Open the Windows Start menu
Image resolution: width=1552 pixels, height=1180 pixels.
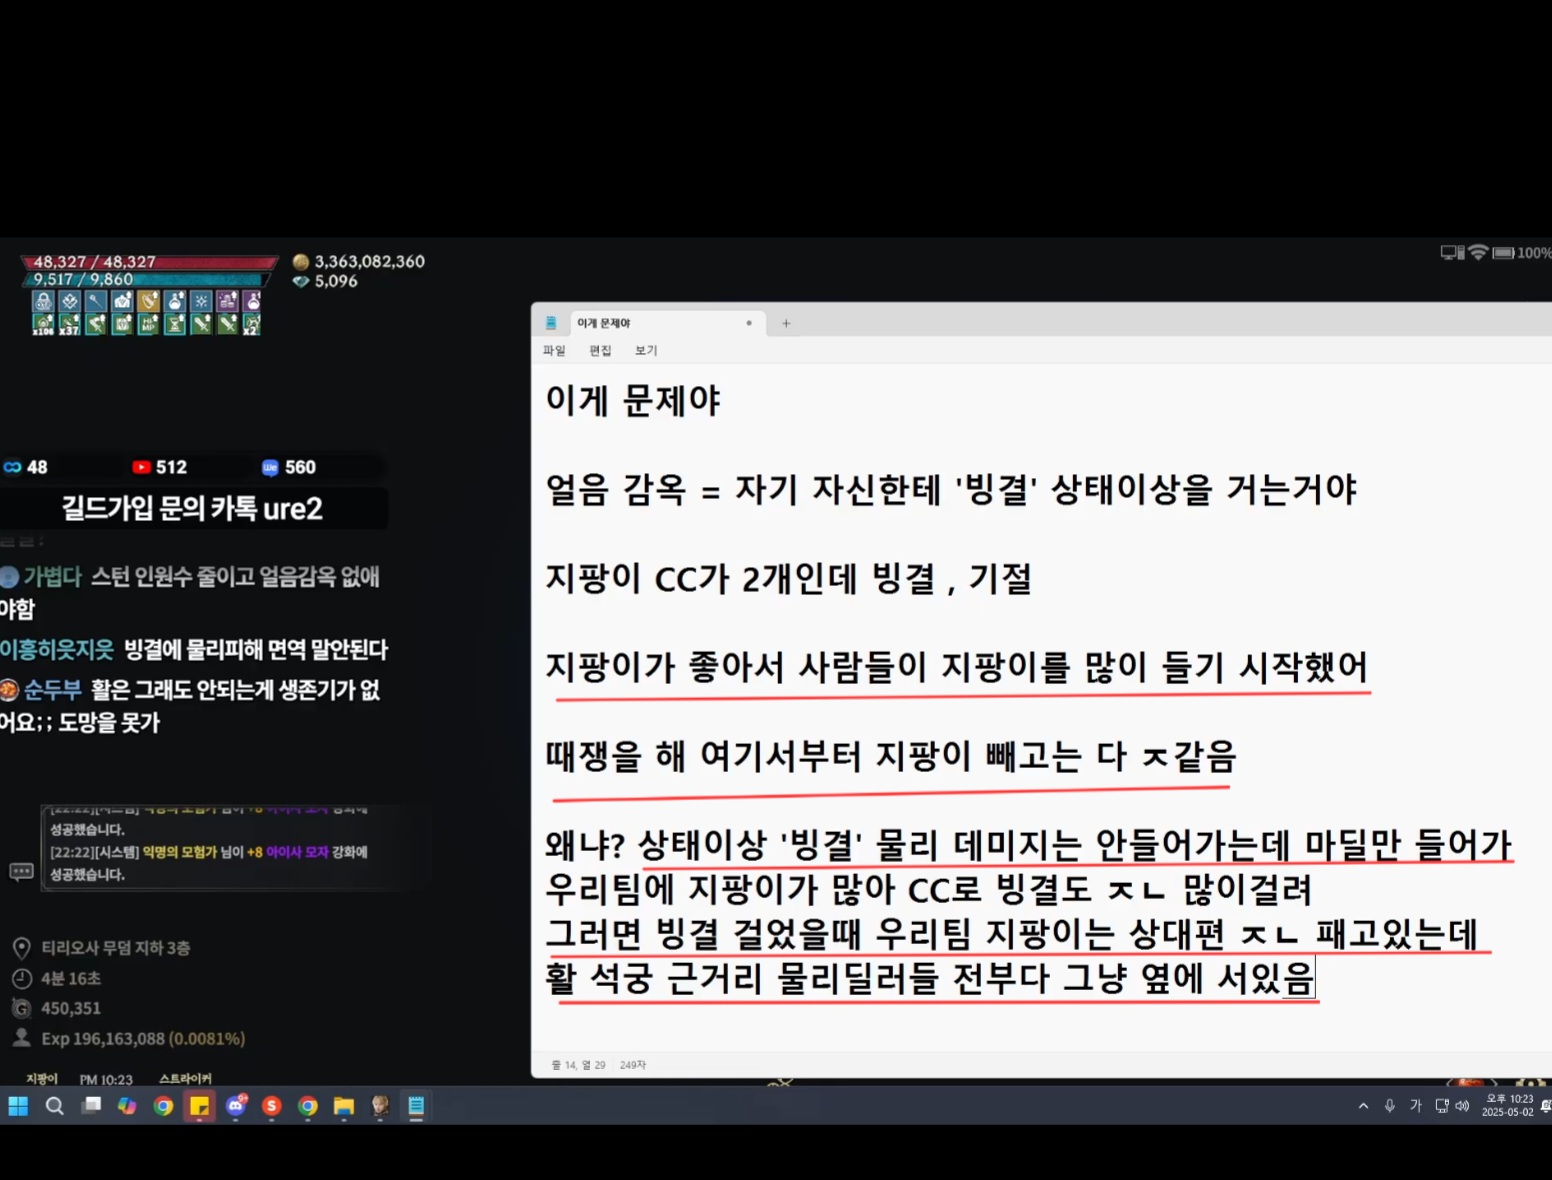(18, 1105)
